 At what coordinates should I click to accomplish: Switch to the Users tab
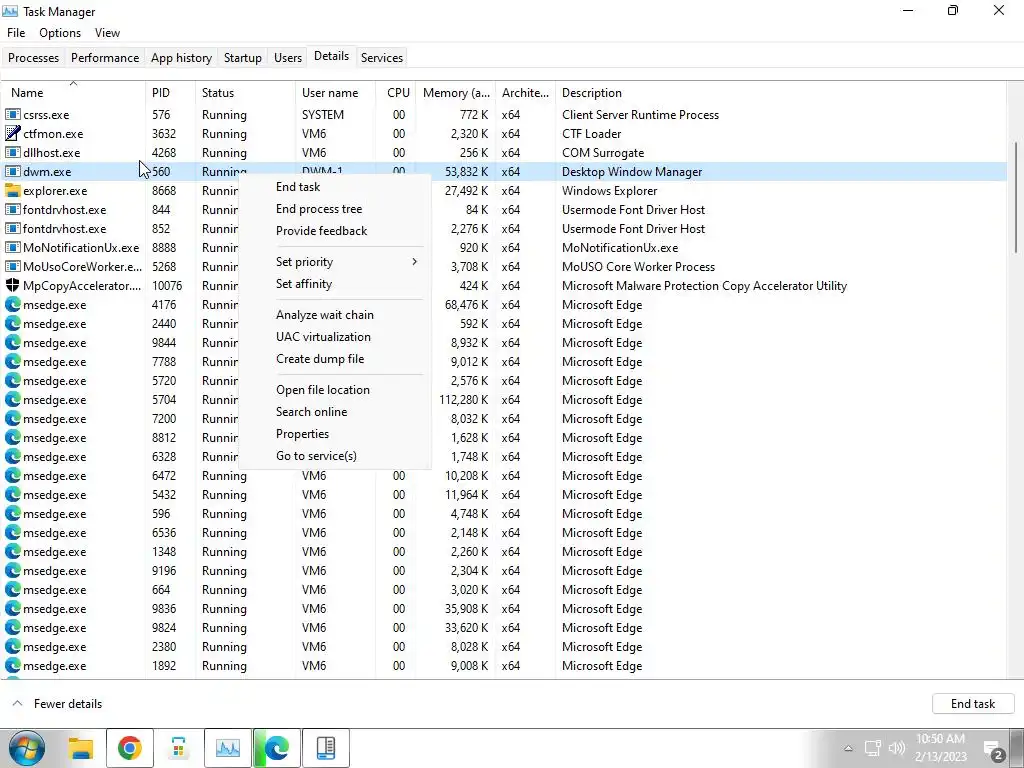(287, 57)
